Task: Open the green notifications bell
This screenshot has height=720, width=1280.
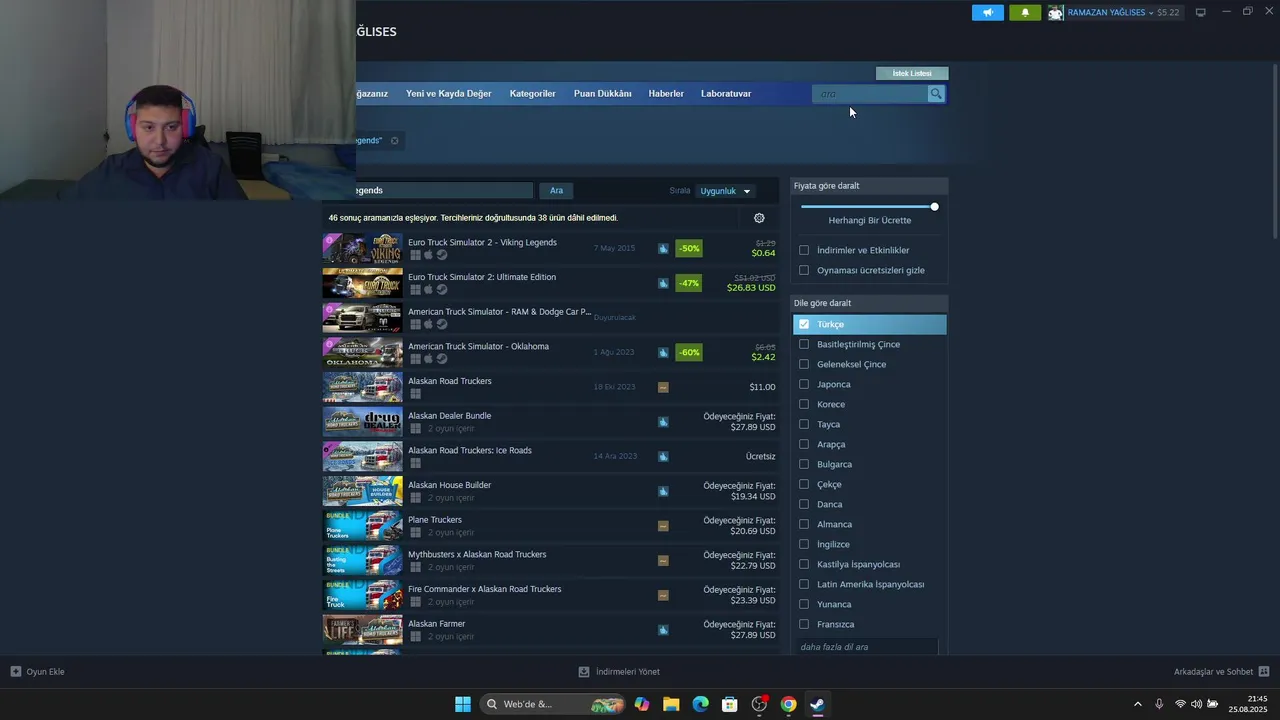Action: coord(1025,13)
